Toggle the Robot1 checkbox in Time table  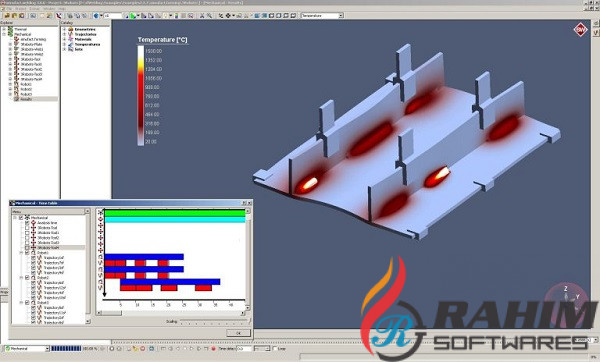27,253
